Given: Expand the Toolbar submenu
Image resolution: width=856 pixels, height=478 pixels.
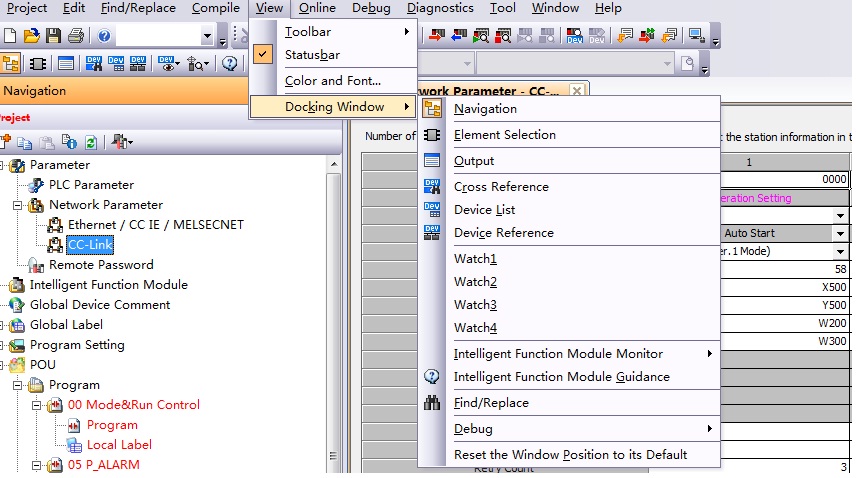Looking at the screenshot, I should pos(345,32).
